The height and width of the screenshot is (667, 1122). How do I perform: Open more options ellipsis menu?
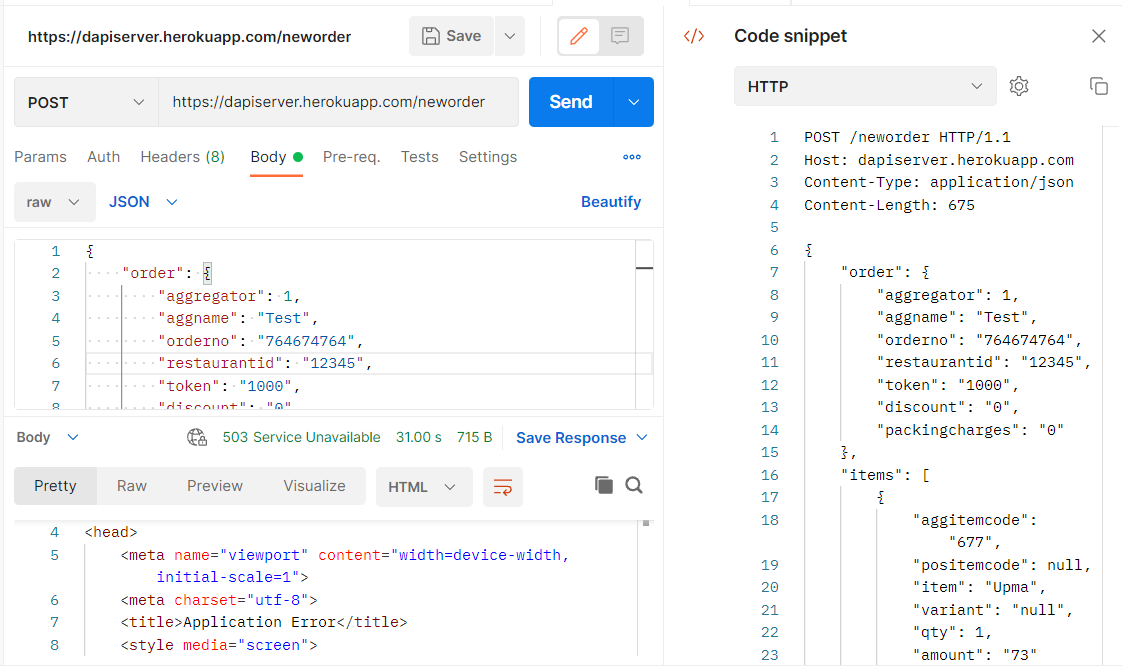(632, 157)
